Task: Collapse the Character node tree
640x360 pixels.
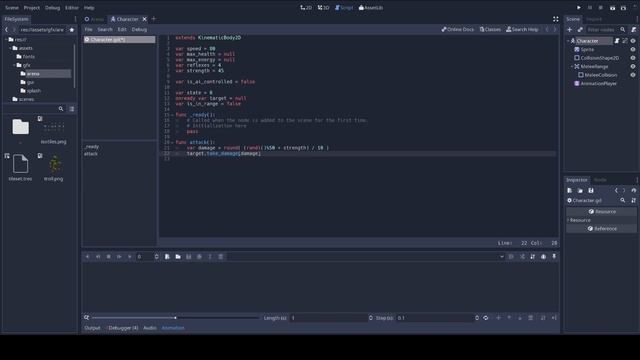Action: coord(568,41)
